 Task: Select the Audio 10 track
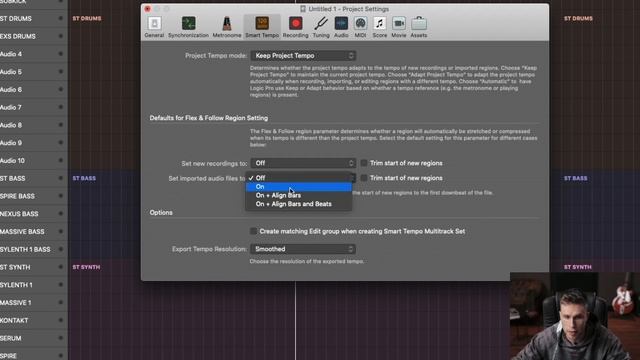33,160
